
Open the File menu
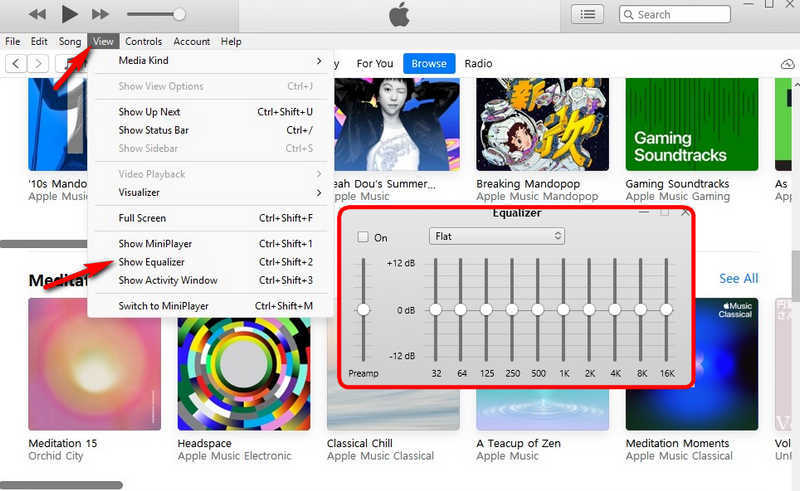click(13, 41)
